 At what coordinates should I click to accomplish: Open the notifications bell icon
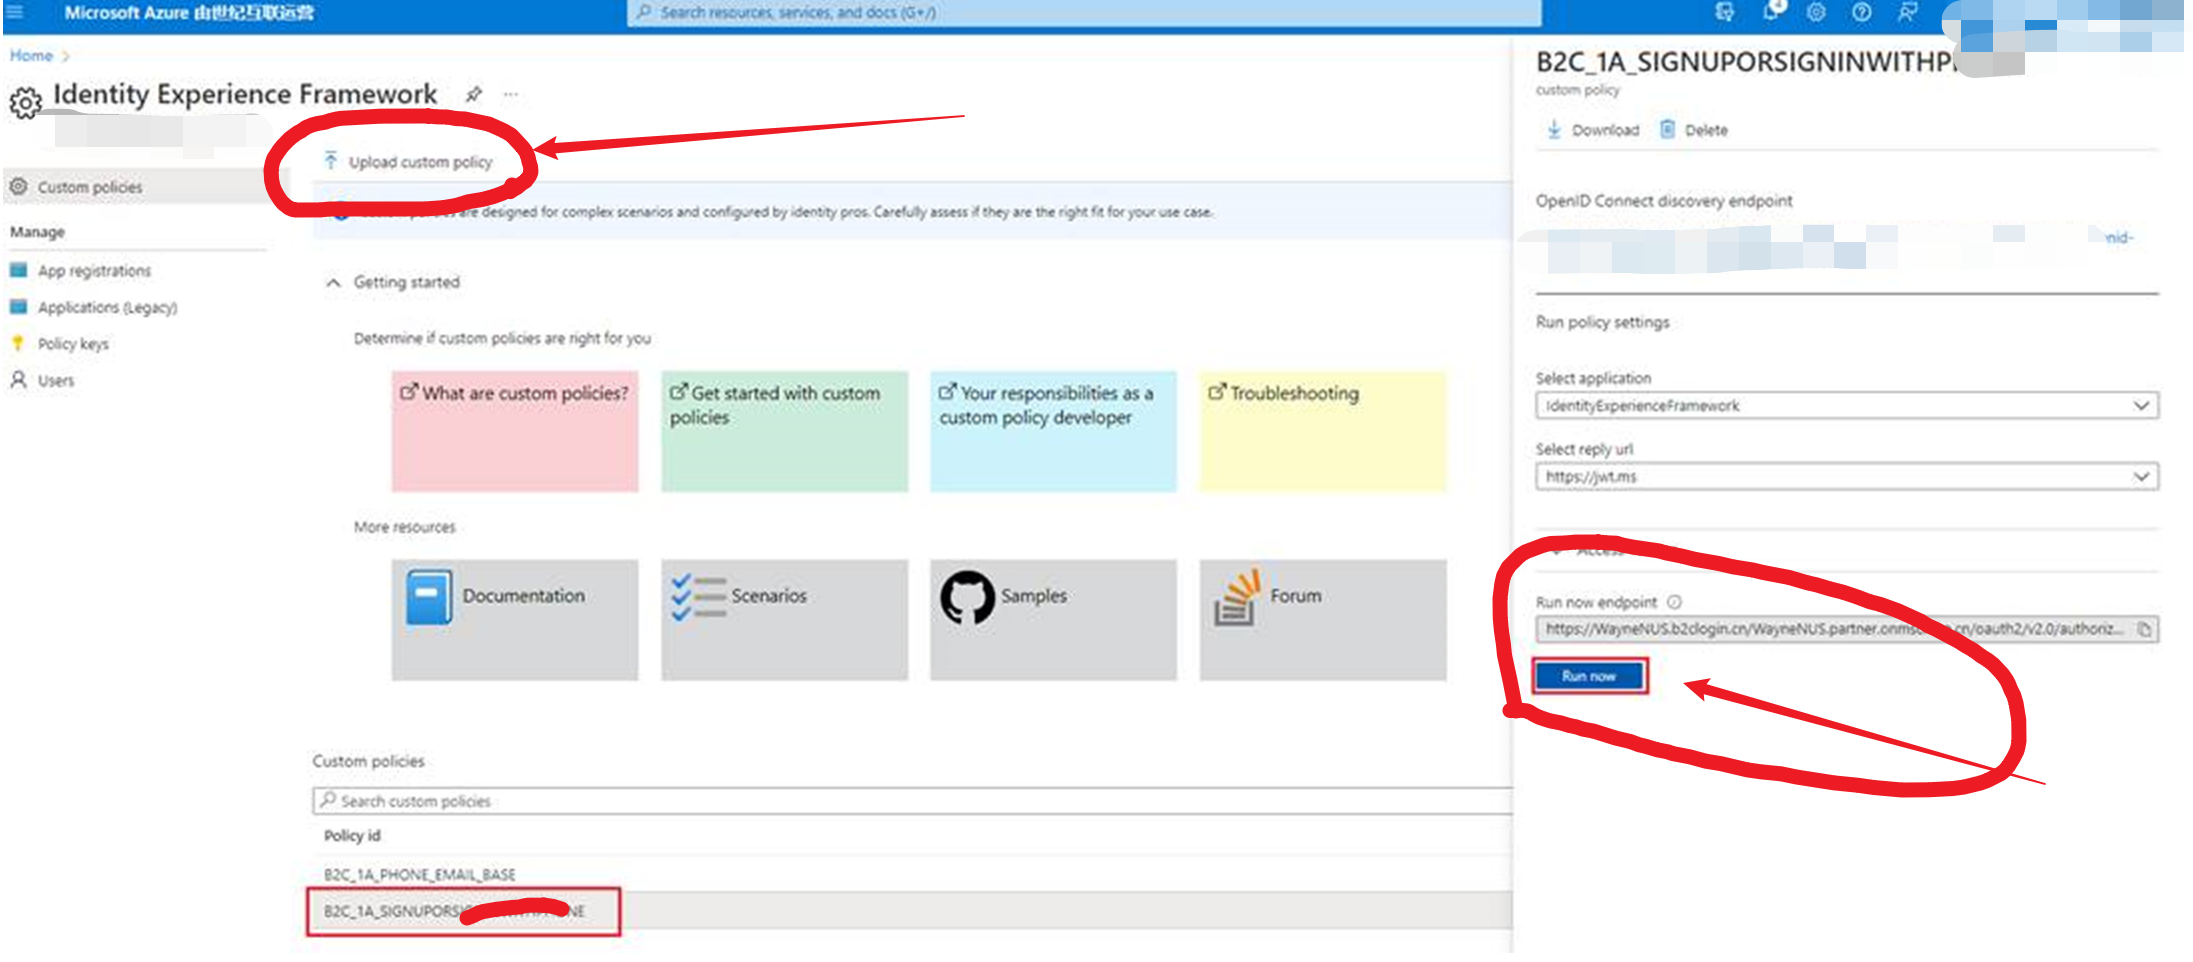pyautogui.click(x=1771, y=12)
